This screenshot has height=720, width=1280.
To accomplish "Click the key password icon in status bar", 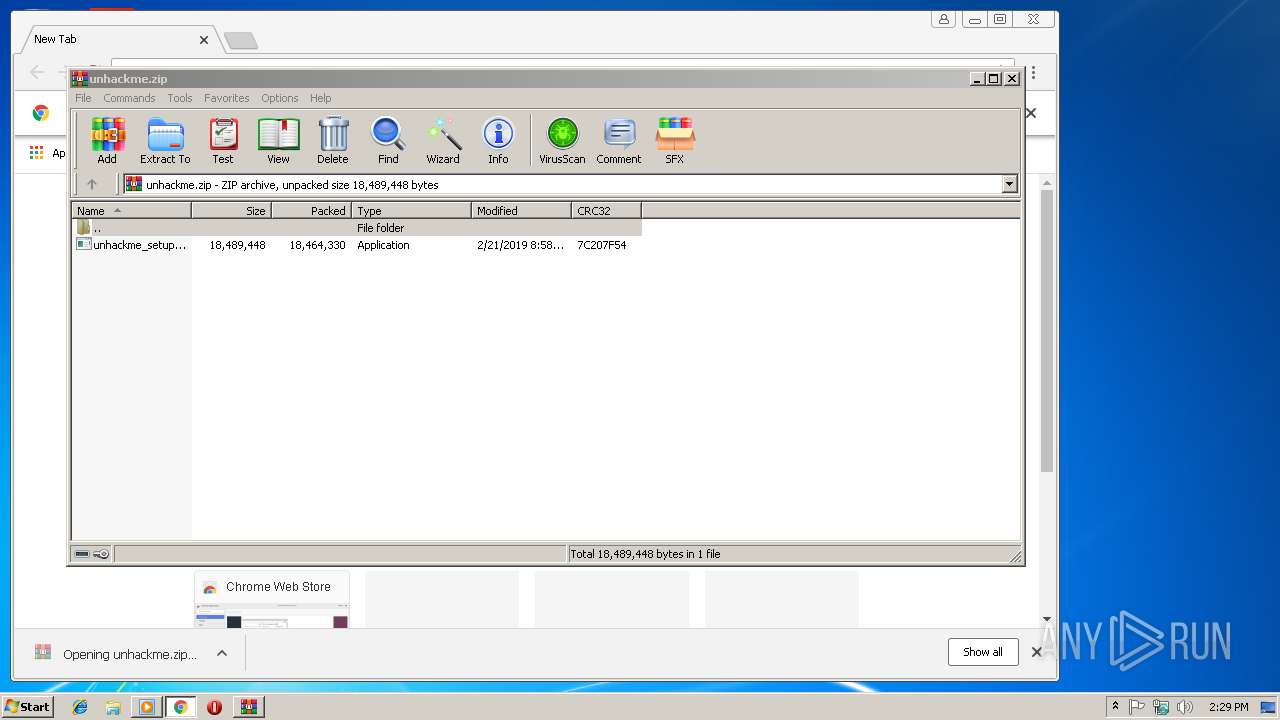I will (x=101, y=554).
